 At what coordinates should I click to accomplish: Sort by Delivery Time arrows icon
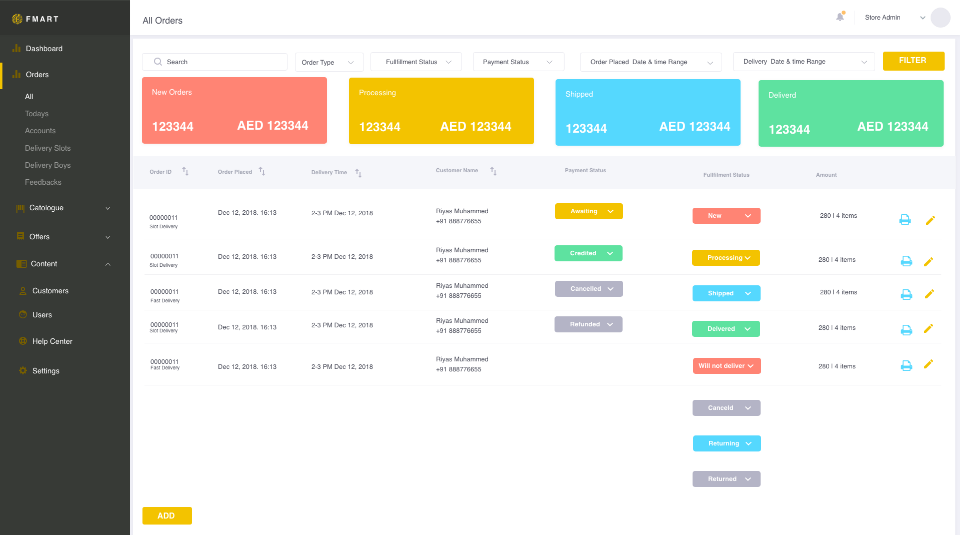pyautogui.click(x=358, y=173)
